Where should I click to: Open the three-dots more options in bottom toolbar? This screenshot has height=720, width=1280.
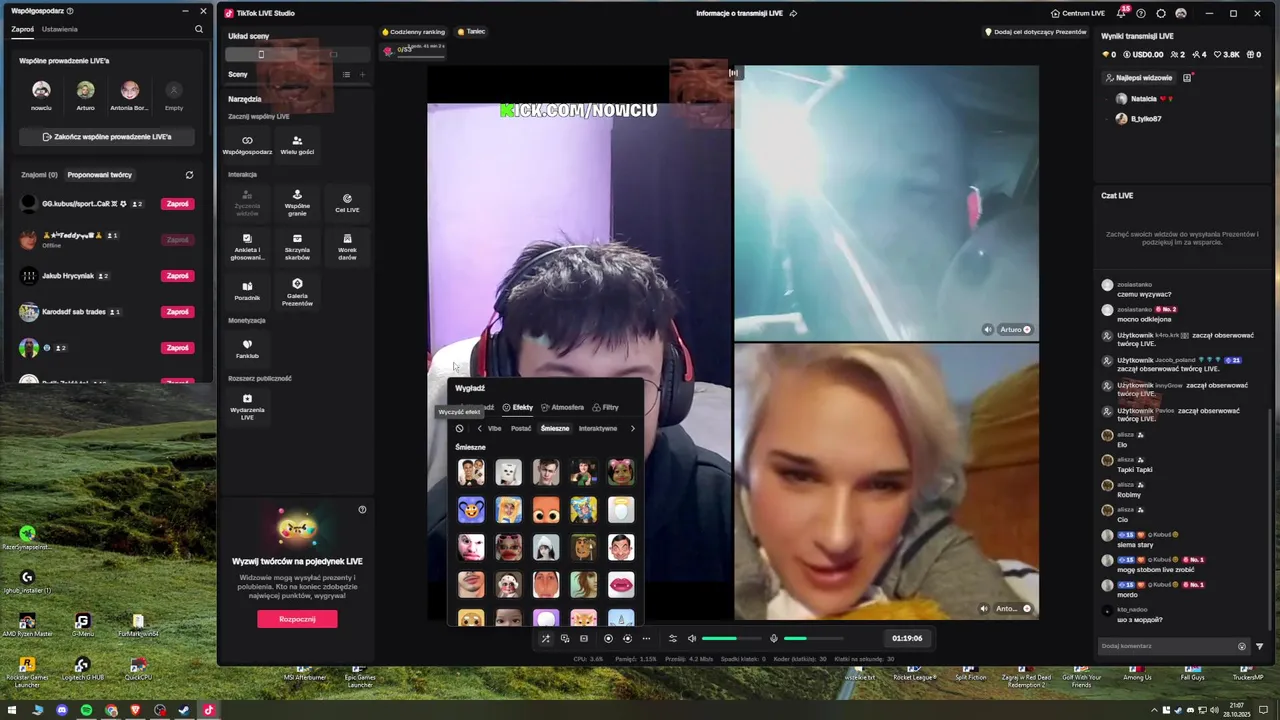click(x=646, y=638)
